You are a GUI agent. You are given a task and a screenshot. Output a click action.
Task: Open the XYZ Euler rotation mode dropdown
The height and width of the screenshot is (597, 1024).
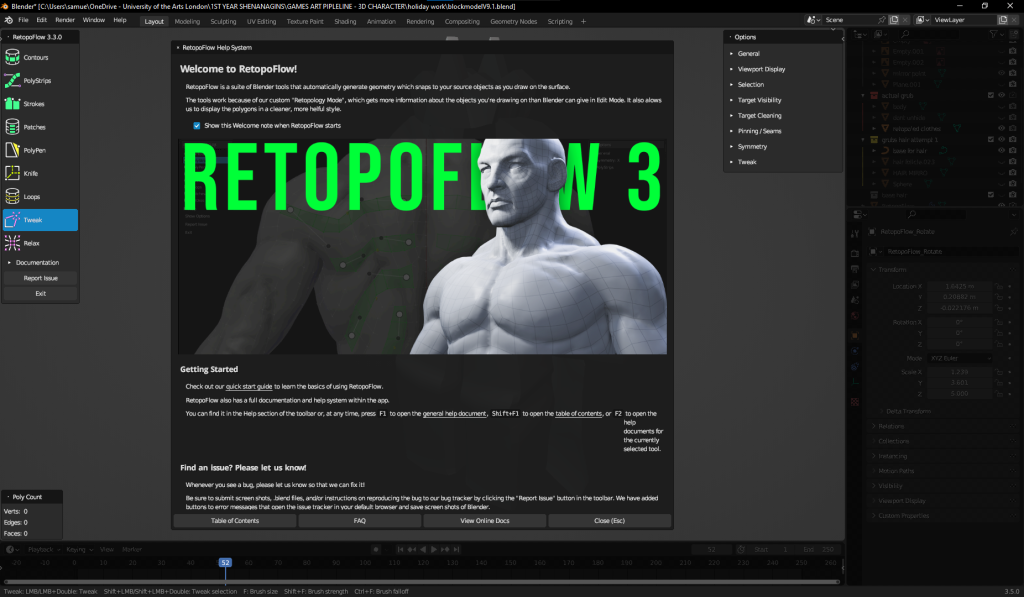point(960,359)
